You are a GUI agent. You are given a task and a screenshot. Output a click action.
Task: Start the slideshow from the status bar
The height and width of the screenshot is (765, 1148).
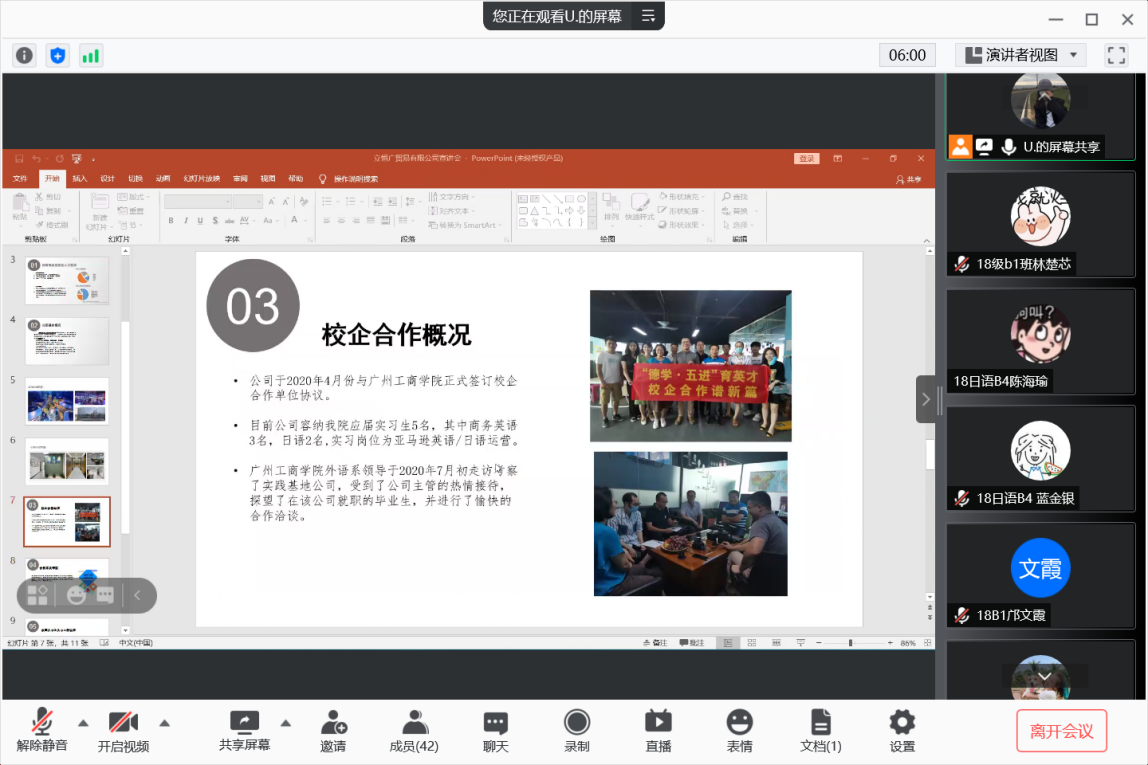click(x=800, y=642)
